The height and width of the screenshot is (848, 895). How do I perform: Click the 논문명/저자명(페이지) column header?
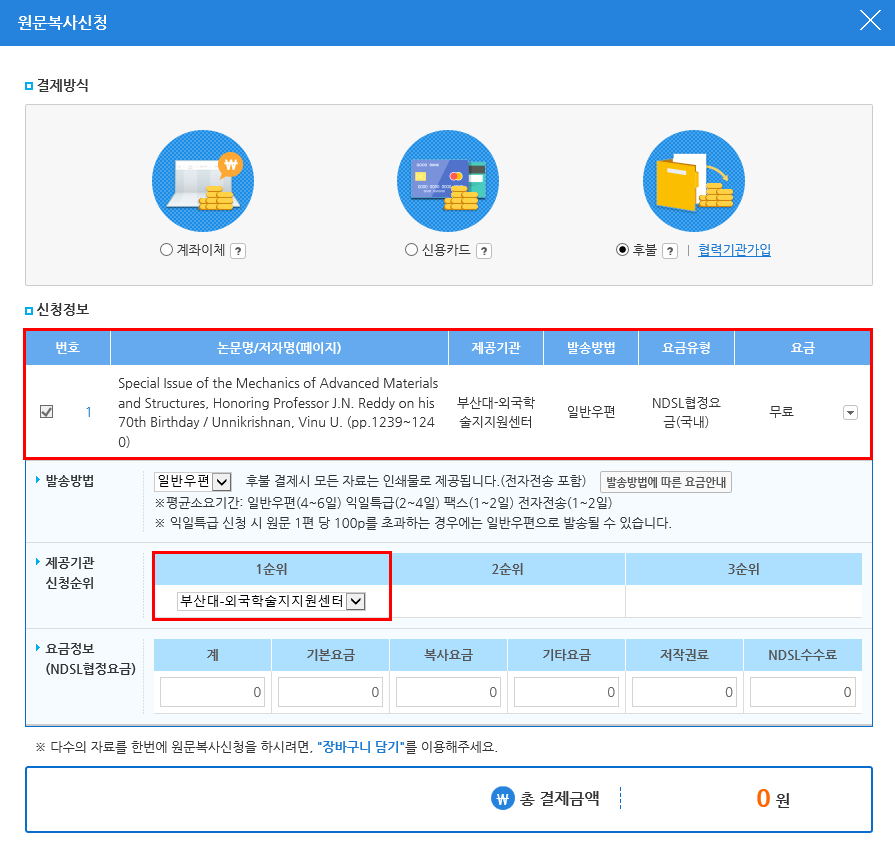coord(279,348)
